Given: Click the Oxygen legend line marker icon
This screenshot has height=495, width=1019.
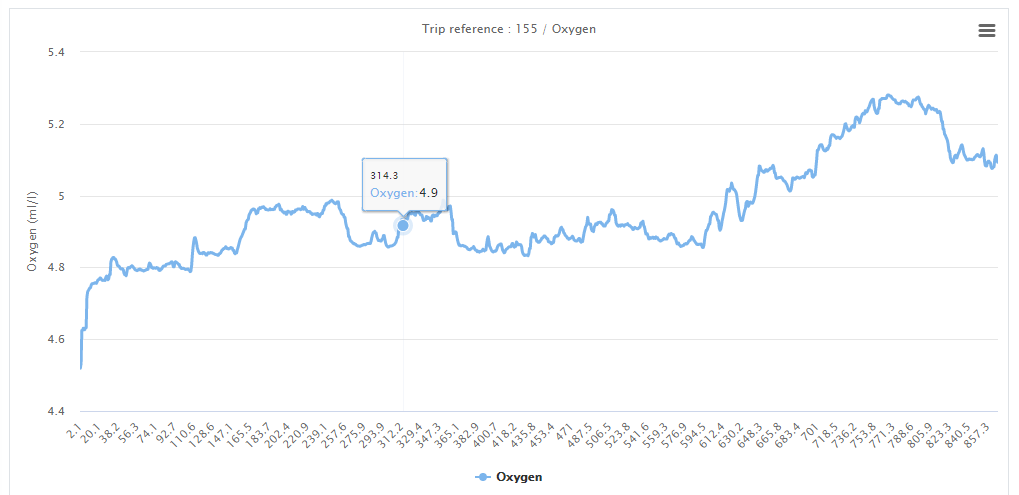Looking at the screenshot, I should pyautogui.click(x=483, y=477).
